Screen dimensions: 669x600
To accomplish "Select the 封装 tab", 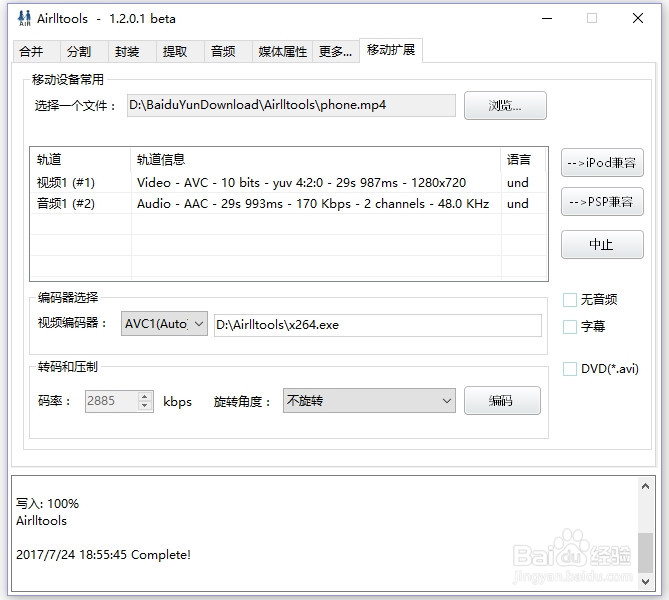I will [132, 52].
